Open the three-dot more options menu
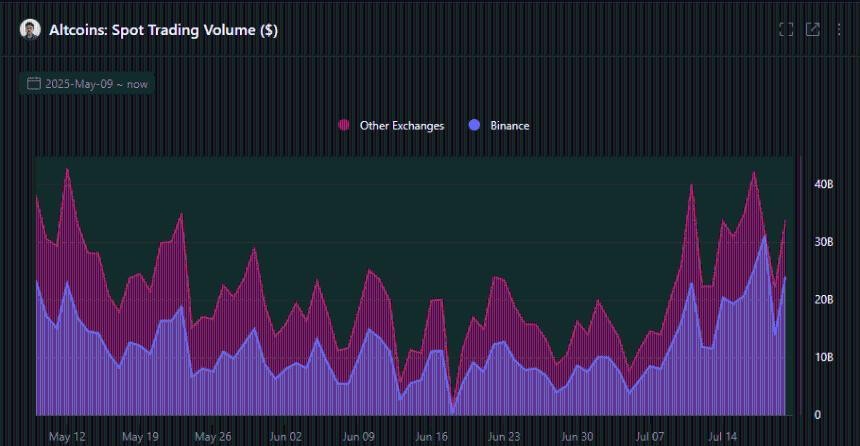The height and width of the screenshot is (446, 860). tap(838, 30)
